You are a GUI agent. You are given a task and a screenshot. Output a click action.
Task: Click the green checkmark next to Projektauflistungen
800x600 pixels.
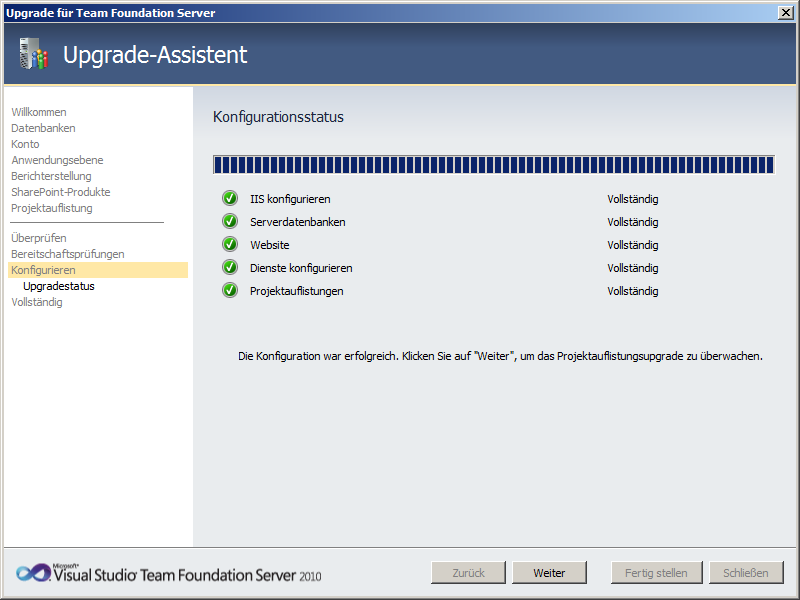coord(229,291)
